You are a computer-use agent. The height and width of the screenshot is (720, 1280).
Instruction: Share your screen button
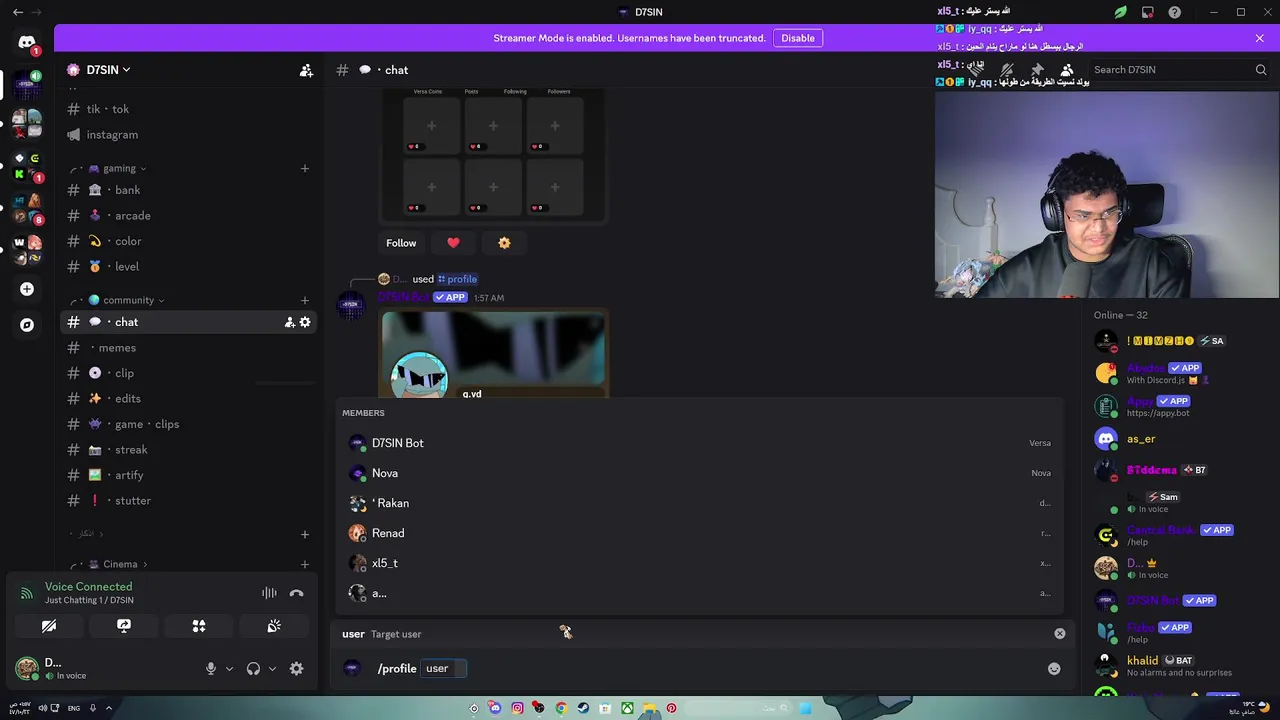[124, 626]
